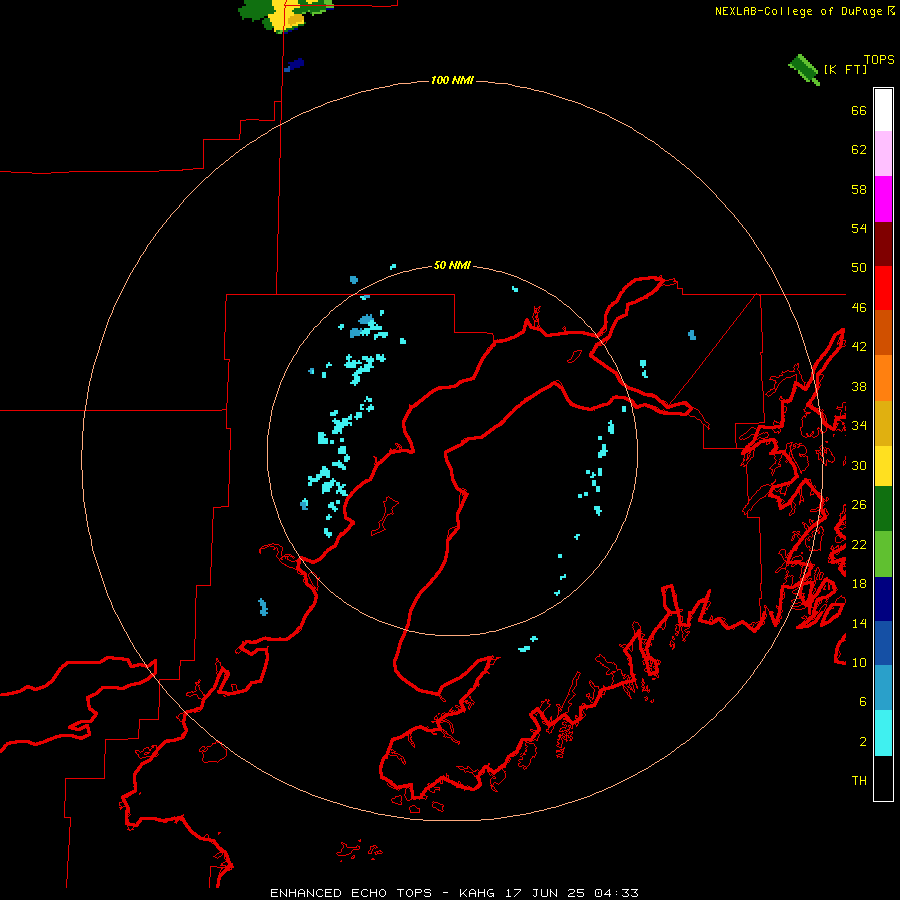Click the small navy echo below the top storm

(294, 65)
